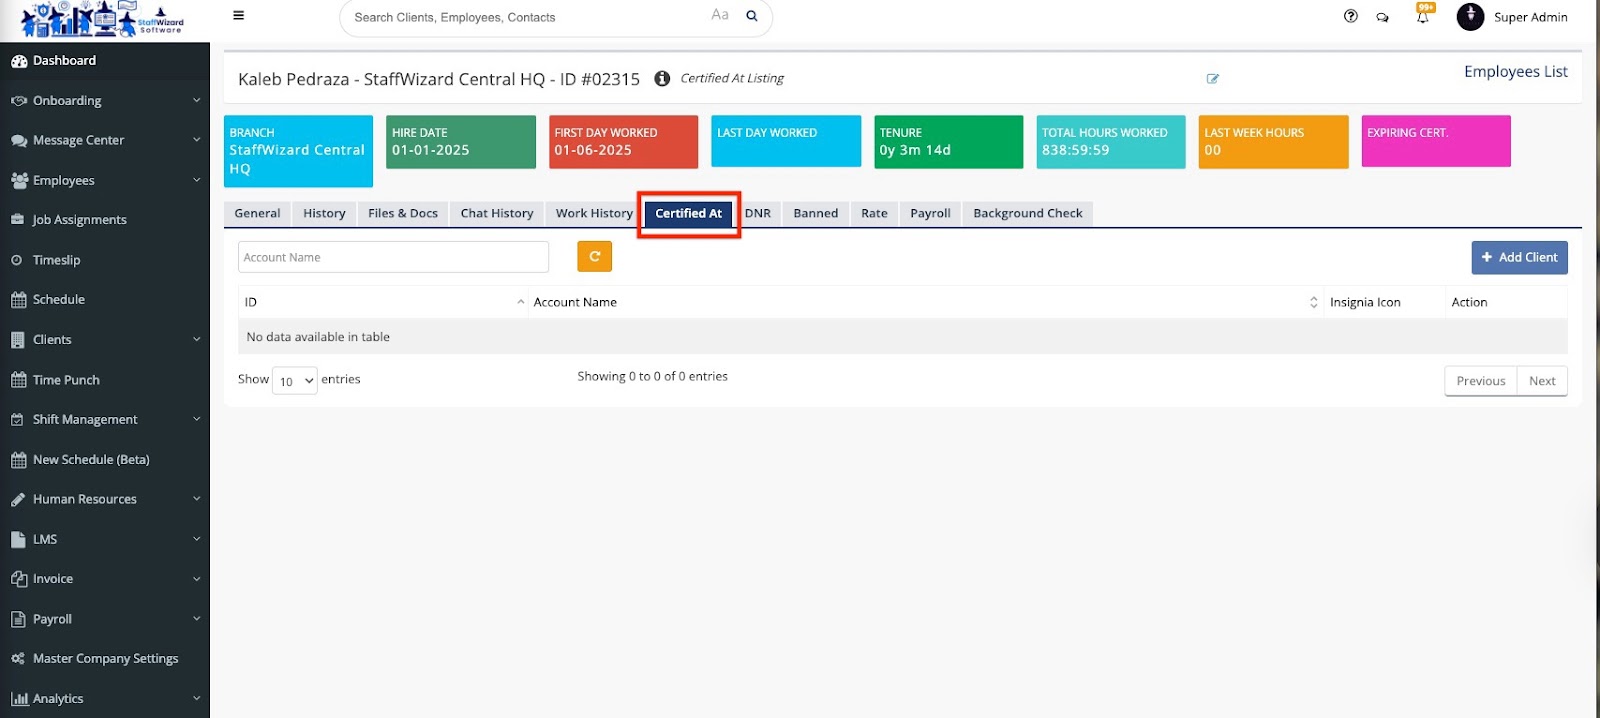Open the help question mark icon
Screen dimensions: 1600x718
coord(1350,16)
